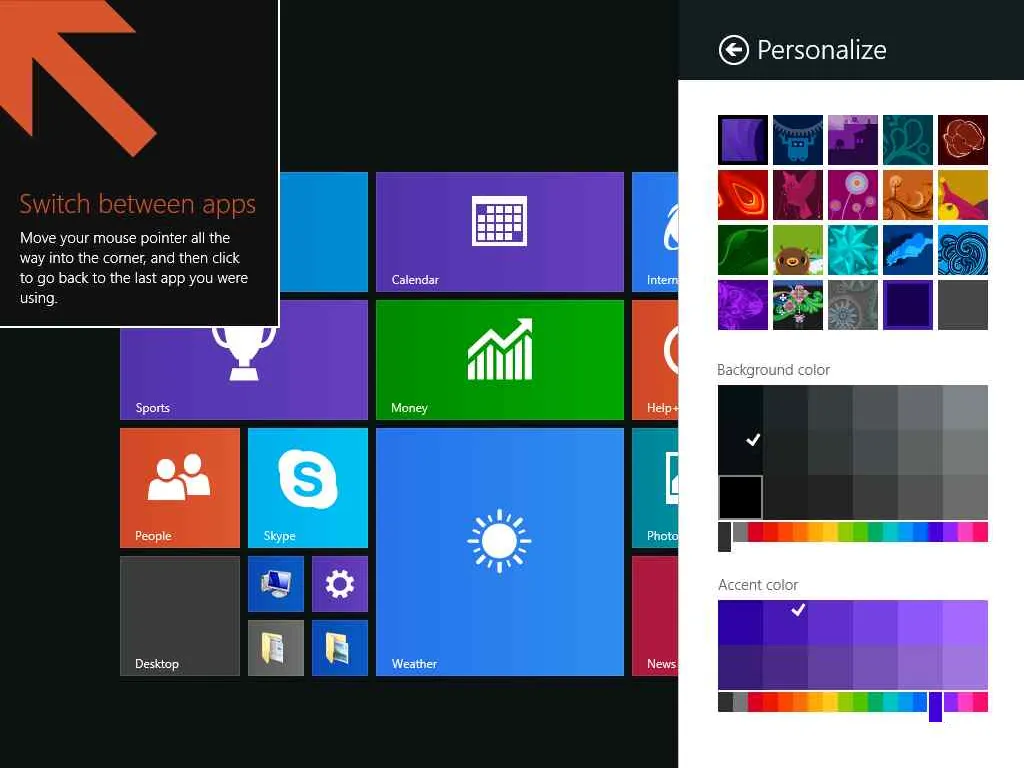Viewport: 1024px width, 768px height.
Task: Open the Money tile
Action: (500, 360)
